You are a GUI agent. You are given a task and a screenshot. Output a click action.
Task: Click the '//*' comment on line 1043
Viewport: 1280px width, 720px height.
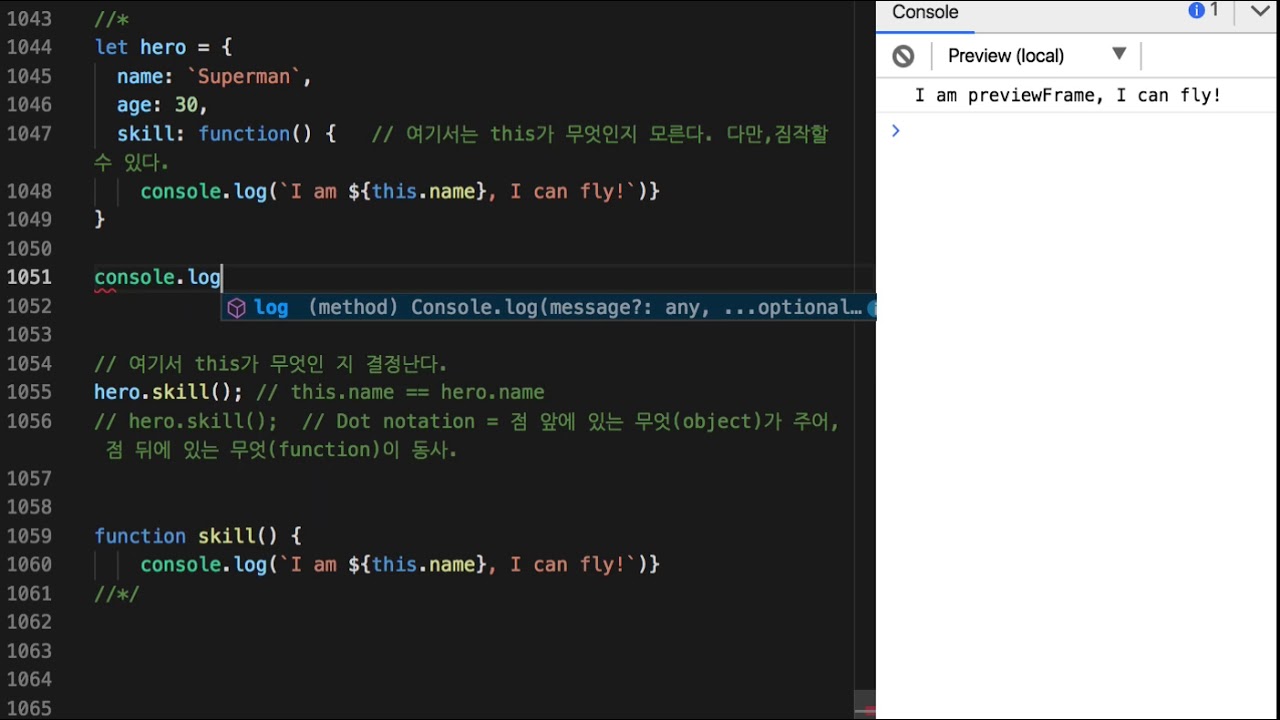click(111, 18)
